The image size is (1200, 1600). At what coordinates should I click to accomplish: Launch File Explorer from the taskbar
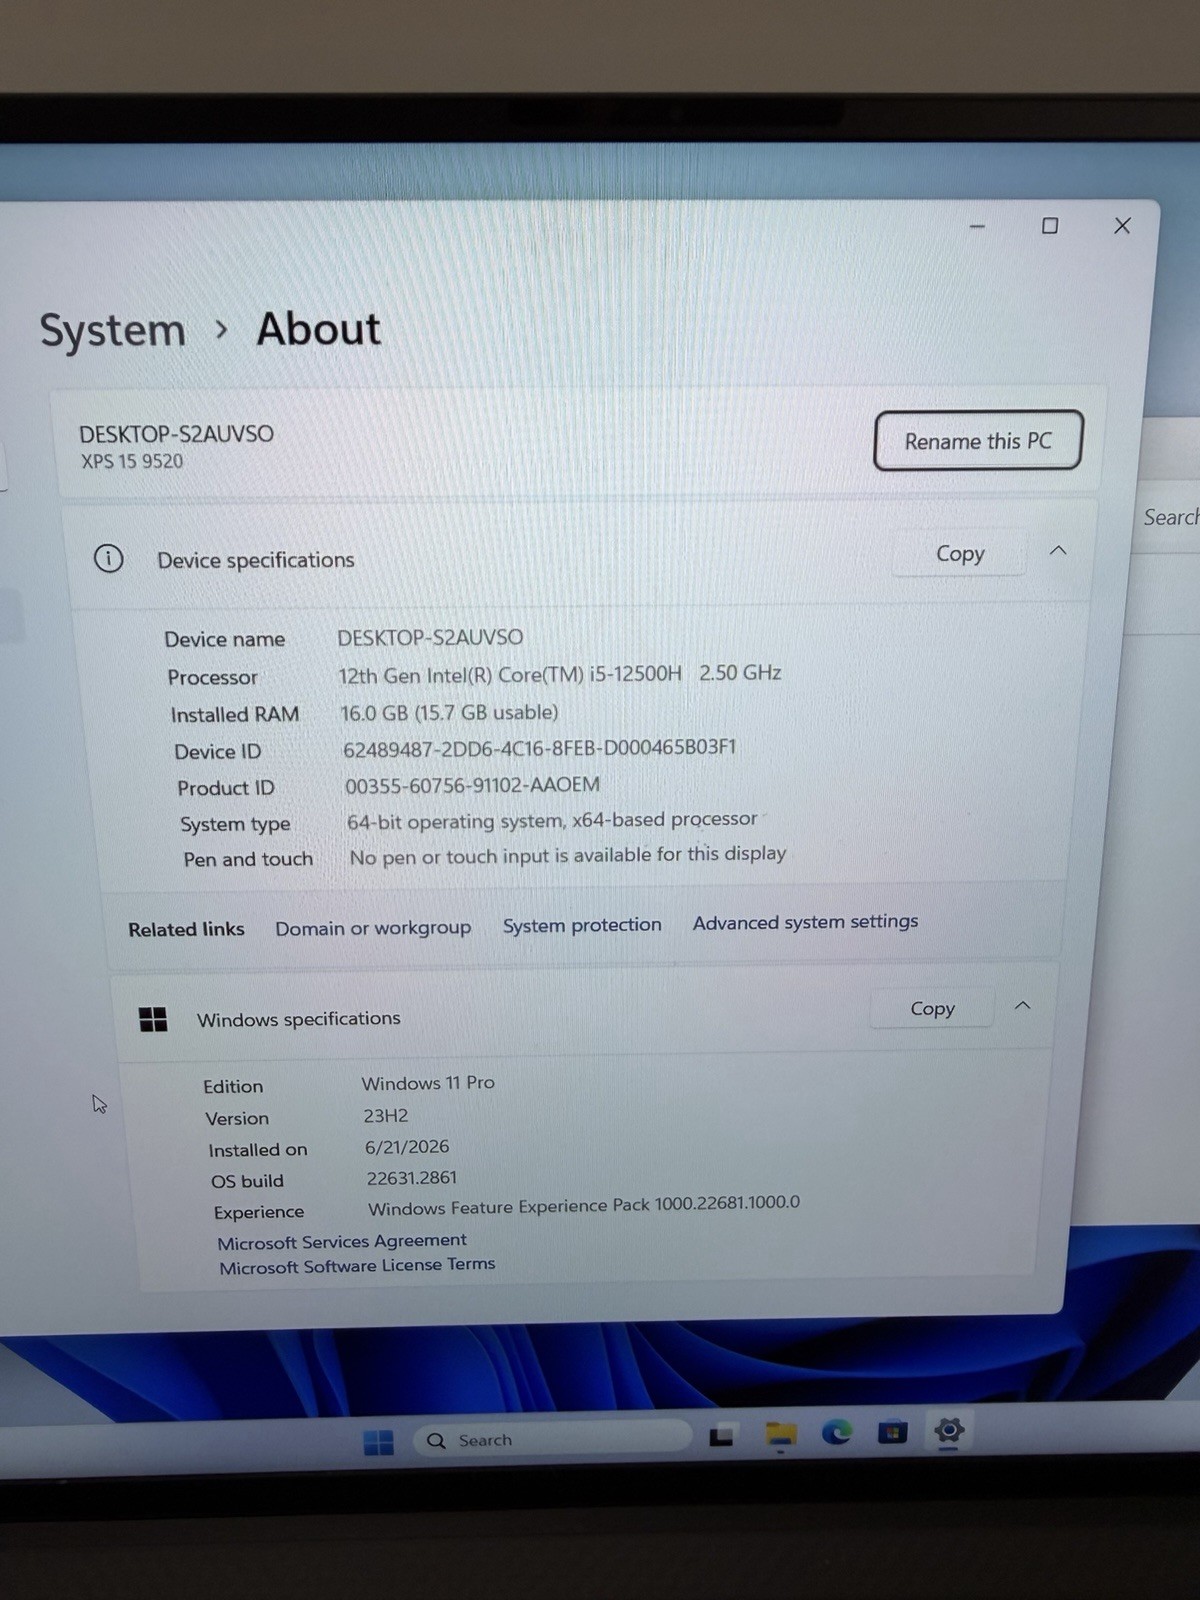point(781,1435)
